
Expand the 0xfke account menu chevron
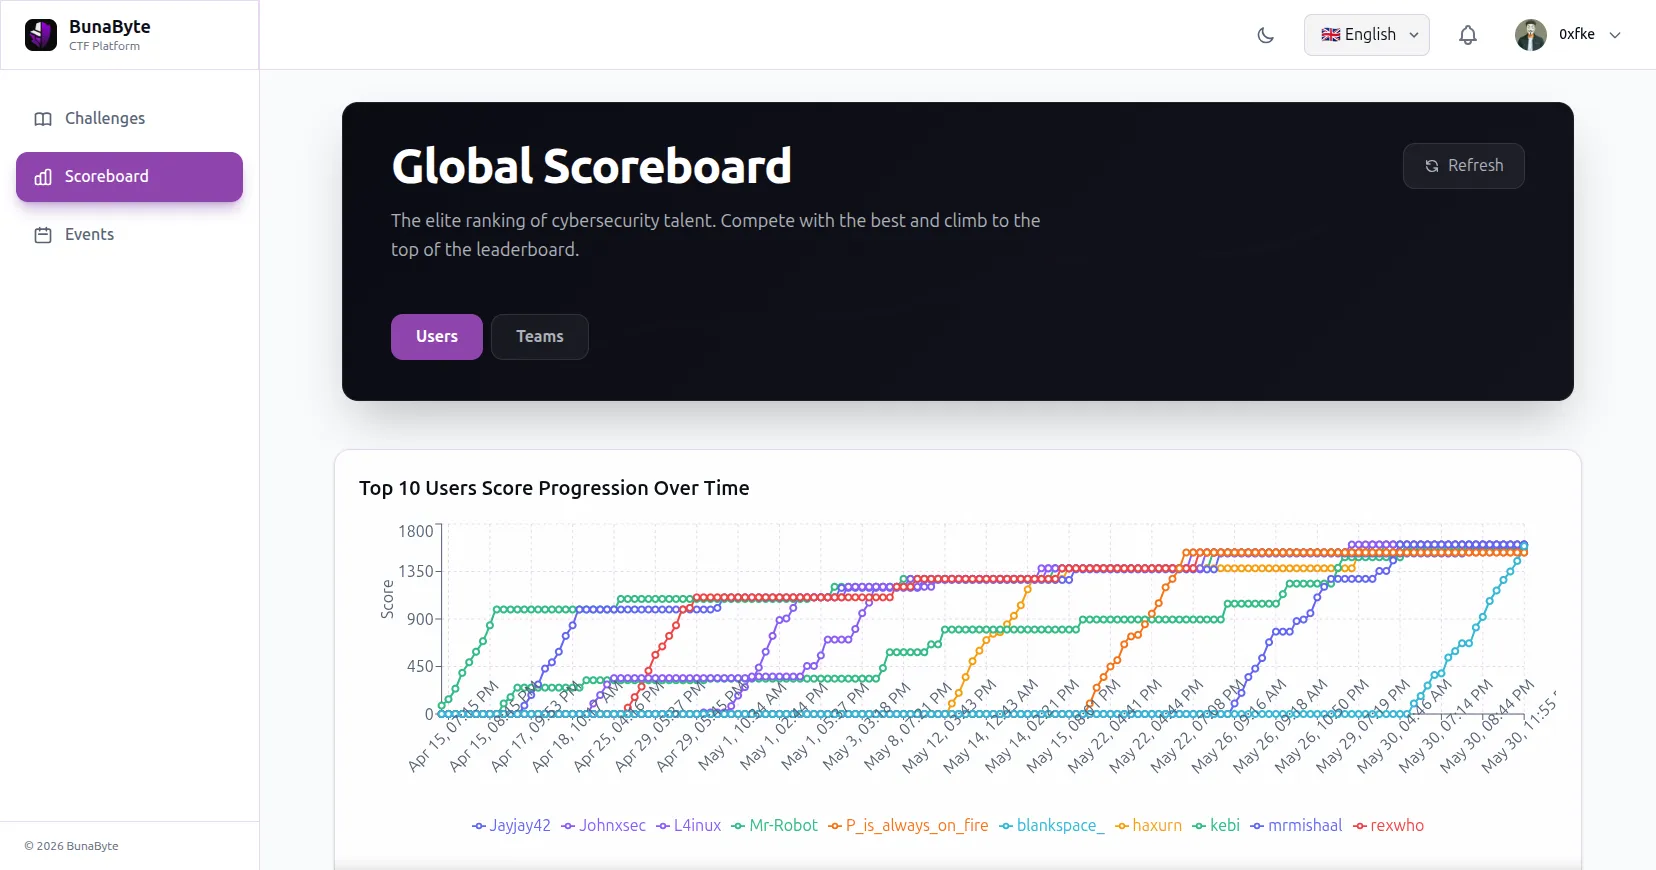click(x=1615, y=35)
